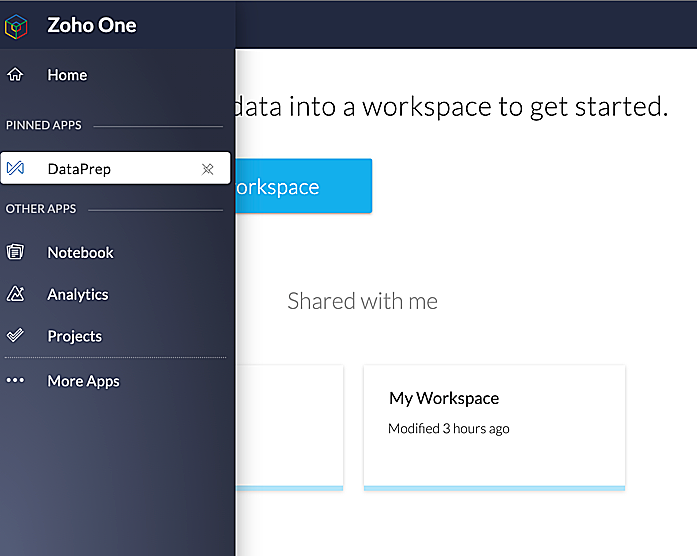Click the Zoho One cube logo
This screenshot has height=556, width=697.
click(16, 26)
